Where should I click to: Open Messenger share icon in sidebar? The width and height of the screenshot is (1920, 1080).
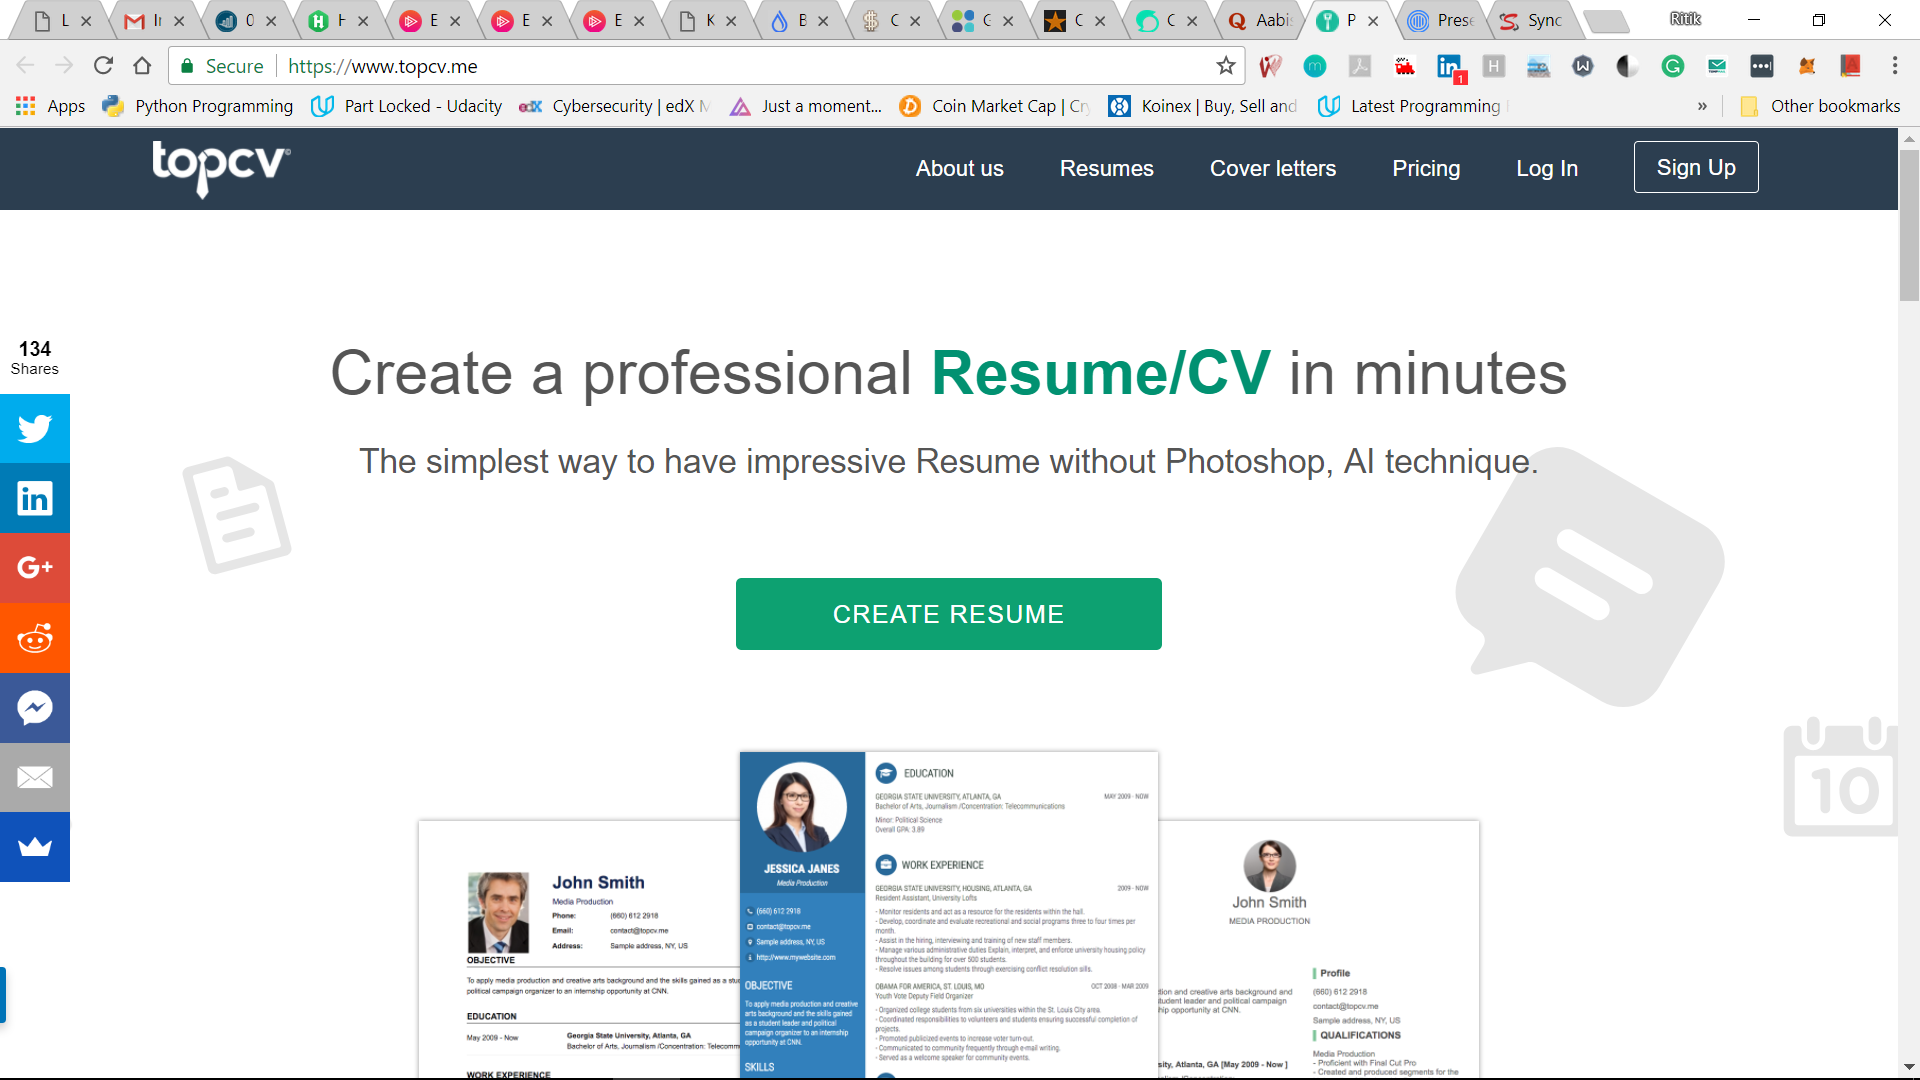pos(35,708)
